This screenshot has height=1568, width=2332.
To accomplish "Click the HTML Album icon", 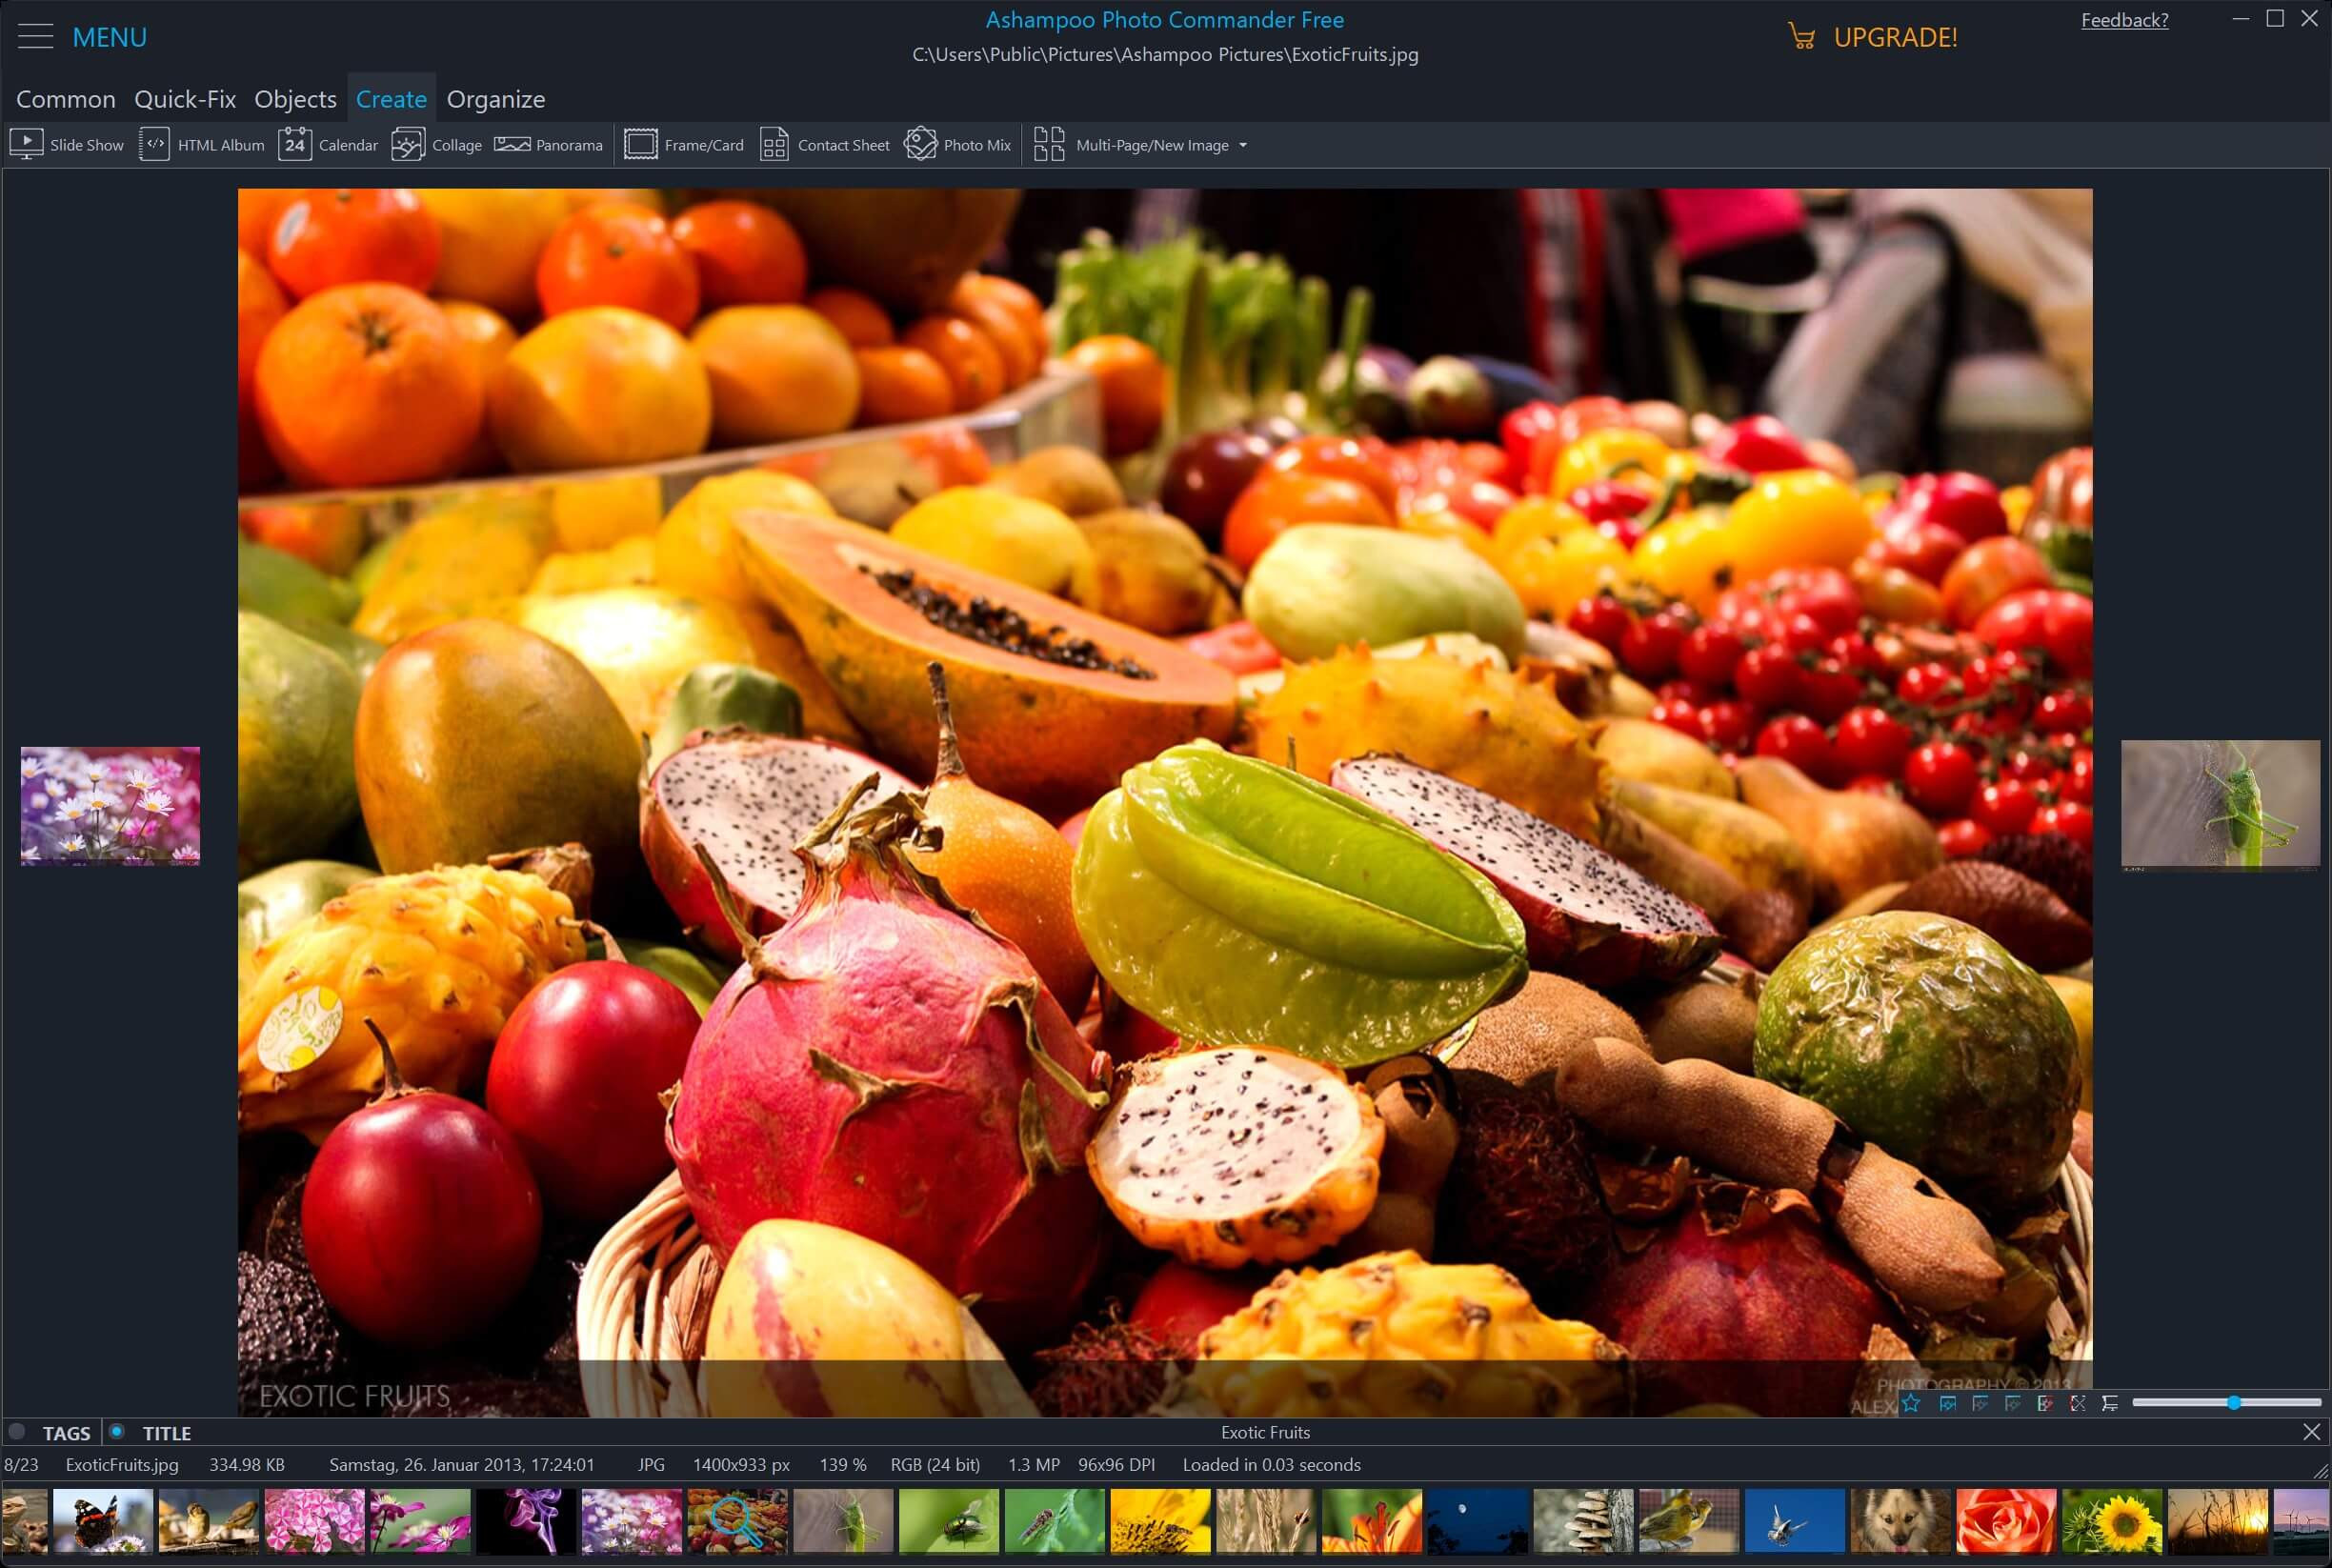I will point(154,144).
